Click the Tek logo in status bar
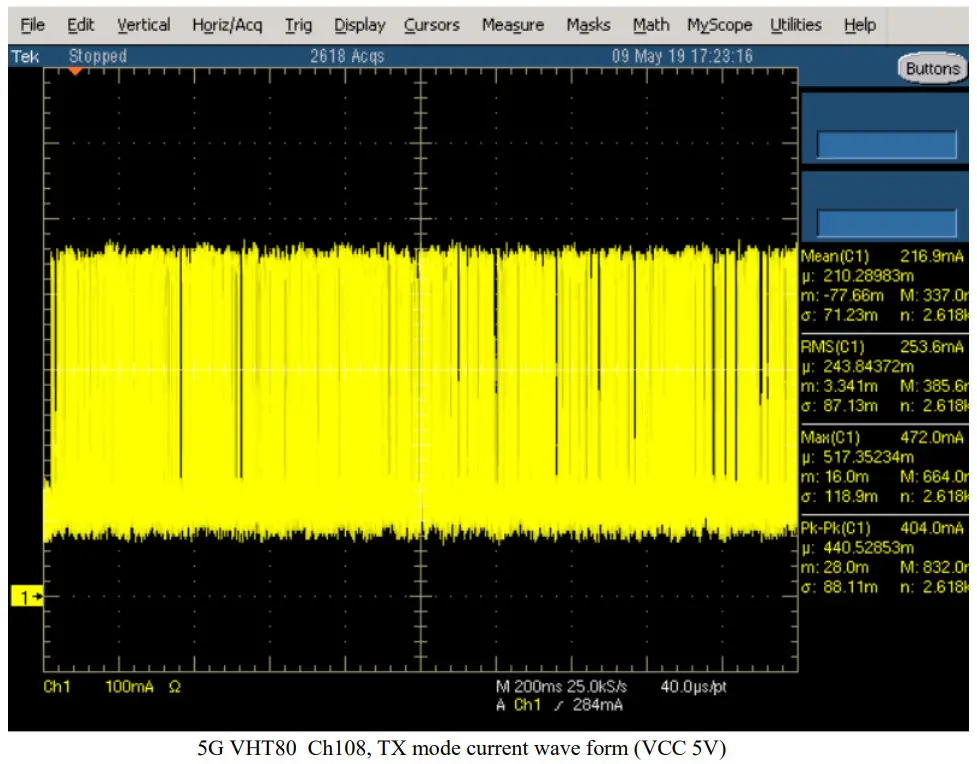Viewport: 977px width, 764px height. 25,57
